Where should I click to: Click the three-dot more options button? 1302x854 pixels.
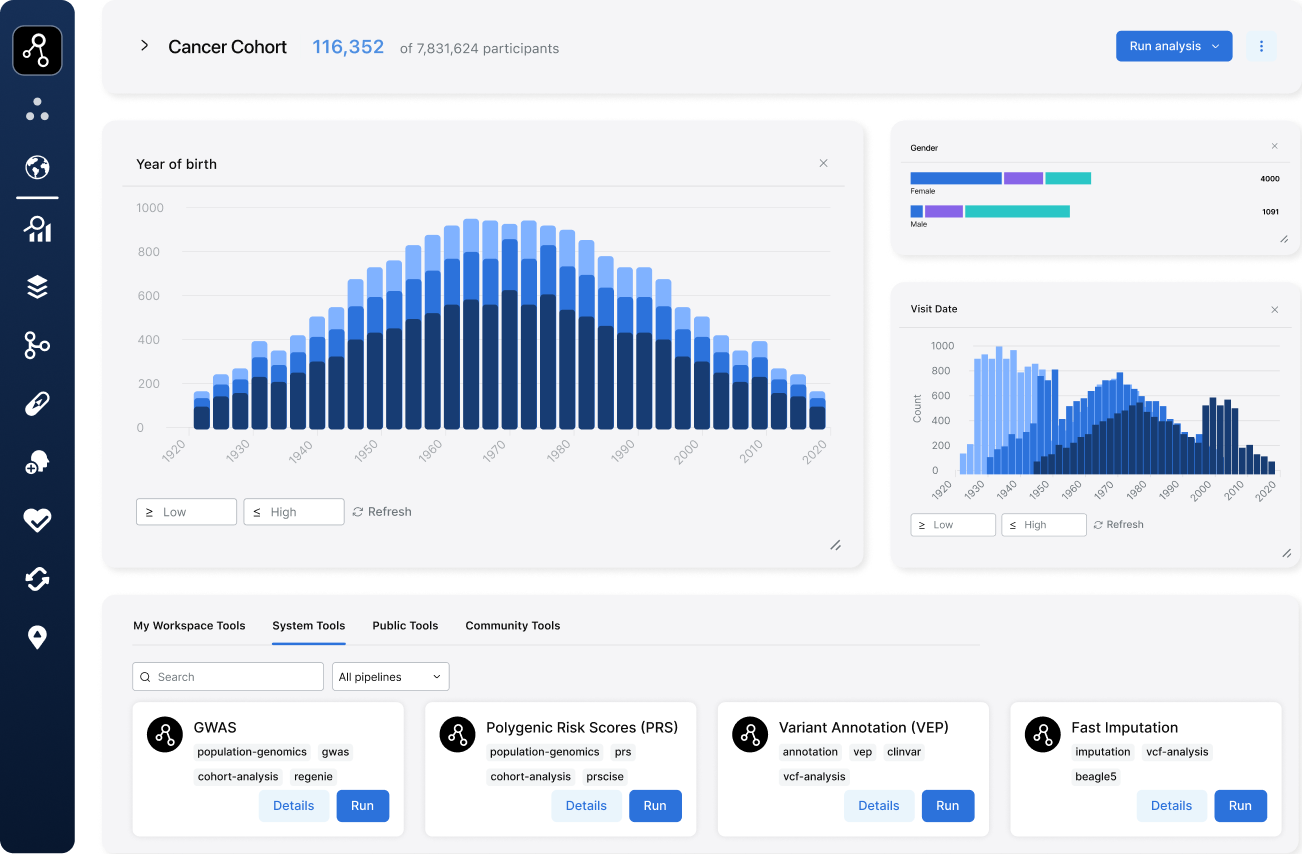pyautogui.click(x=1261, y=46)
